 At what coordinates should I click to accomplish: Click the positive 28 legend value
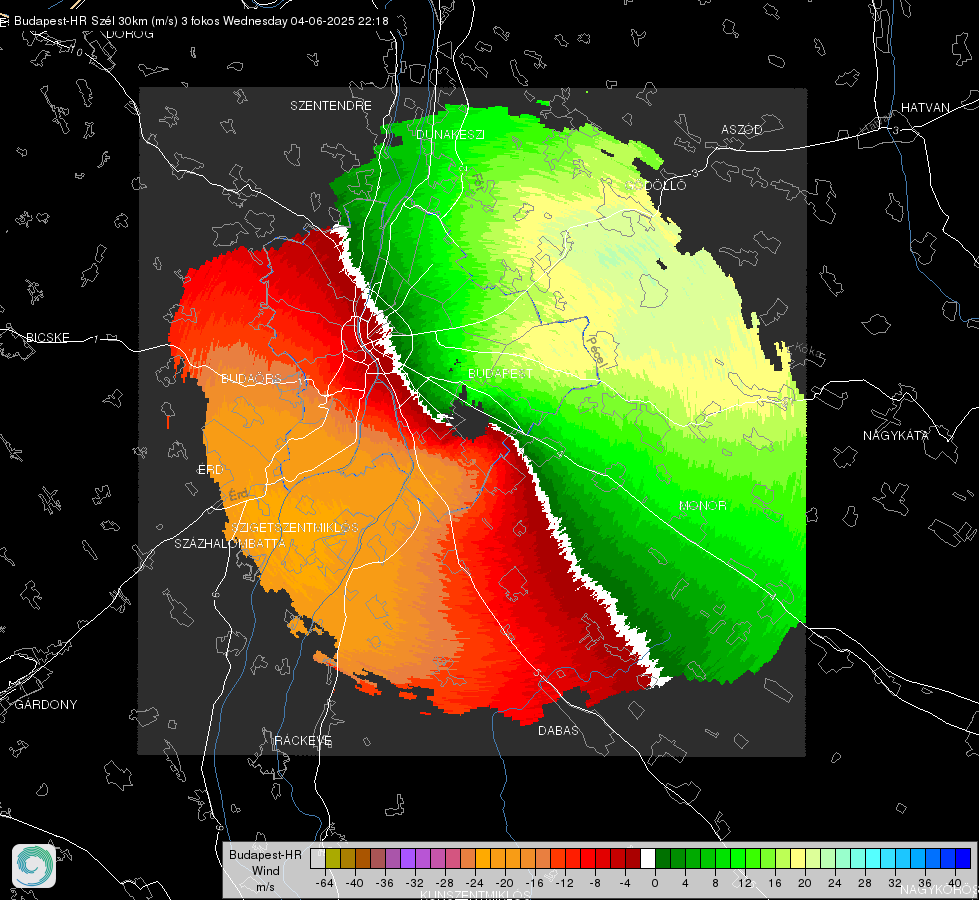[865, 883]
